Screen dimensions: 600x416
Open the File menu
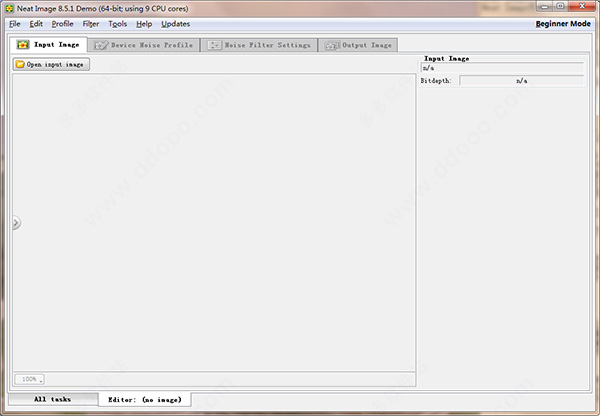coord(15,24)
